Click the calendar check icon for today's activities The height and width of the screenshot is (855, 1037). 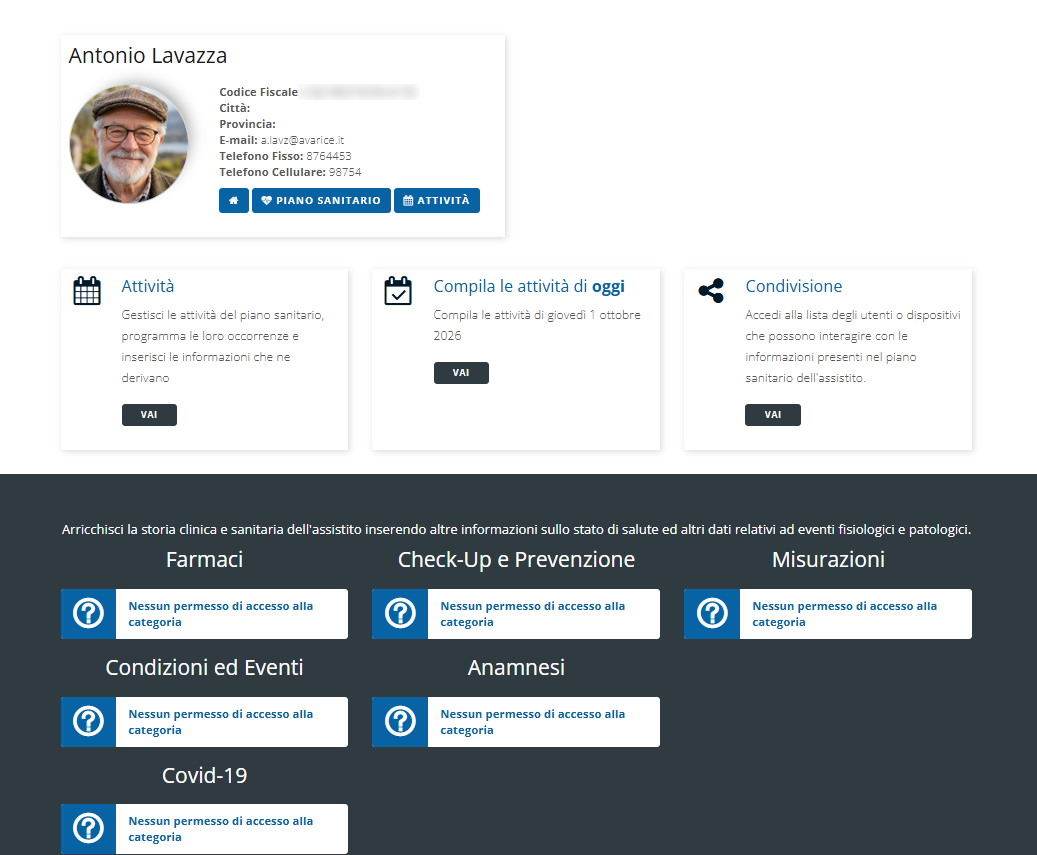pyautogui.click(x=398, y=290)
